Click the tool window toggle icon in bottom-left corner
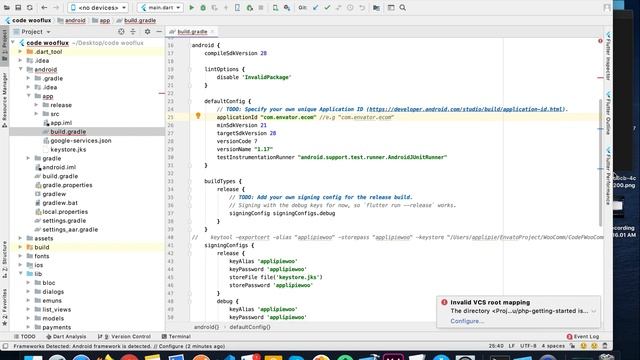640x360 pixels. 5,346
